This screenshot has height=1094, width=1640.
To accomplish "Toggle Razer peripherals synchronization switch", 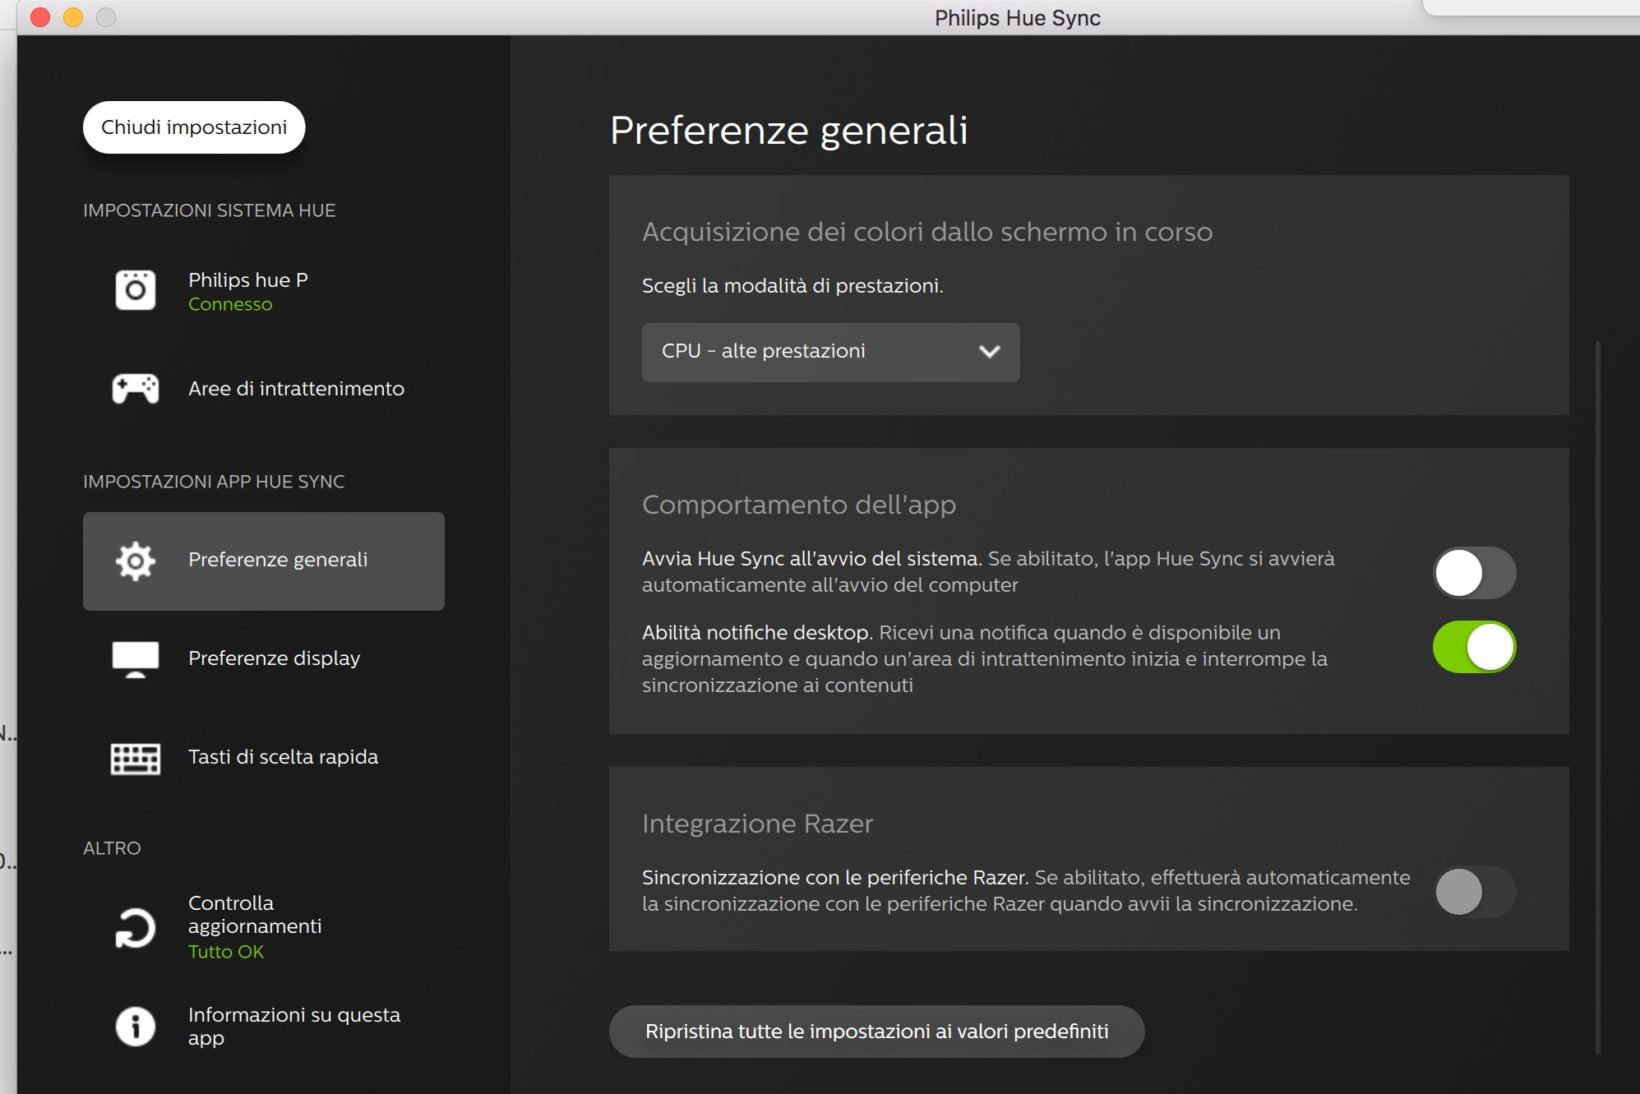I will coord(1474,891).
